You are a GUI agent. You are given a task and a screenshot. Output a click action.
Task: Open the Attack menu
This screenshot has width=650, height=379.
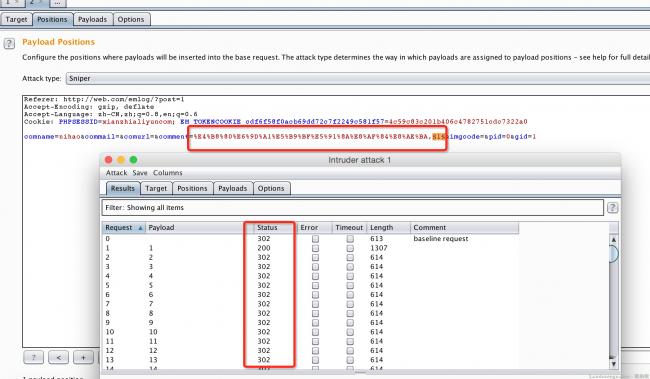click(x=116, y=173)
